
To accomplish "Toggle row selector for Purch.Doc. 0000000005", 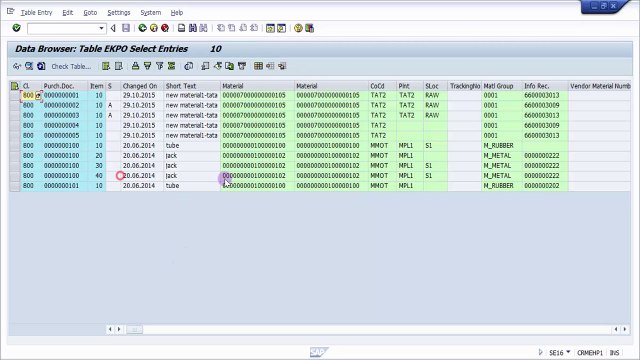I will tap(15, 136).
